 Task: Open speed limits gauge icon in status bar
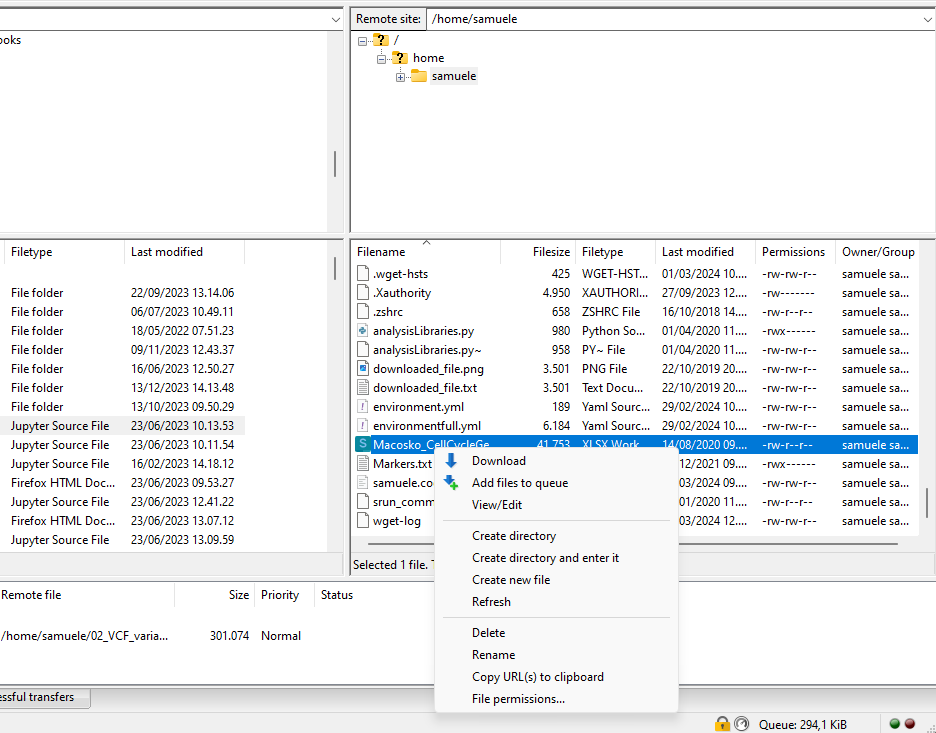741,723
